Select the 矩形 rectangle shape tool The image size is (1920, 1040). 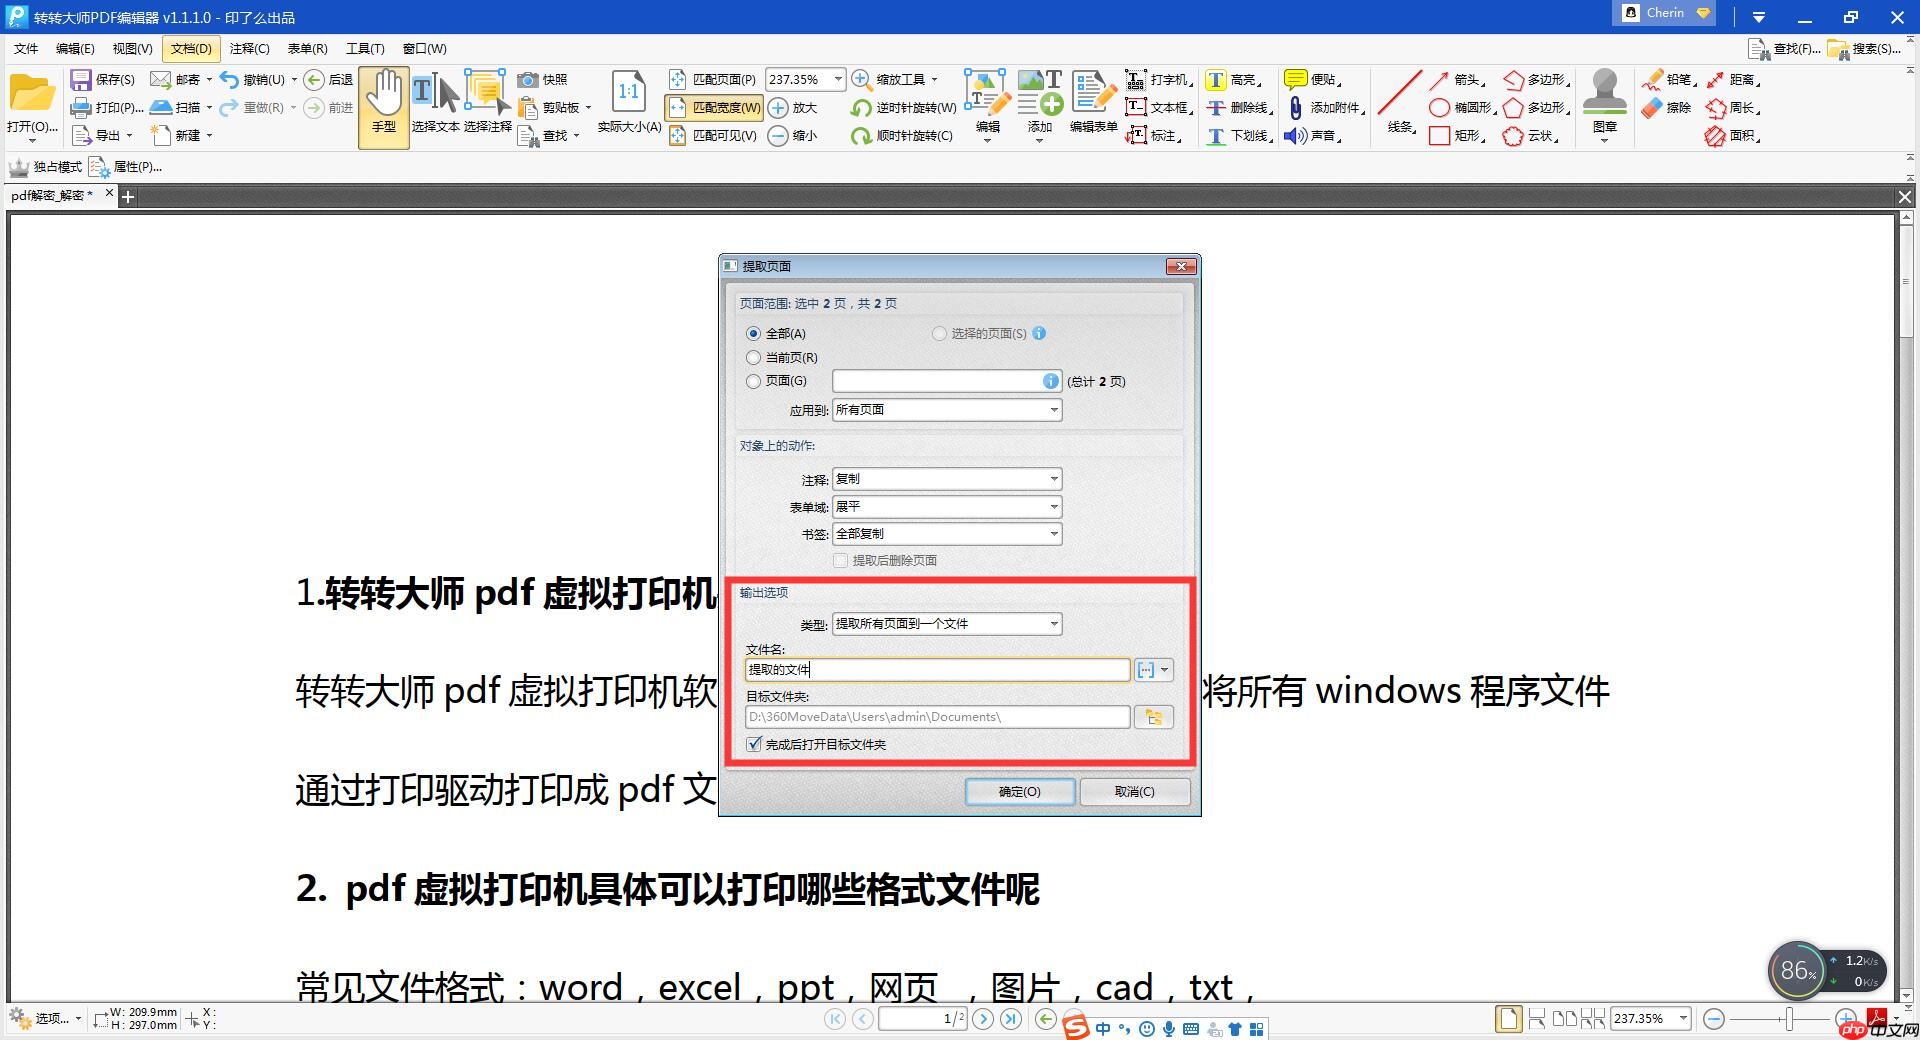click(1458, 135)
